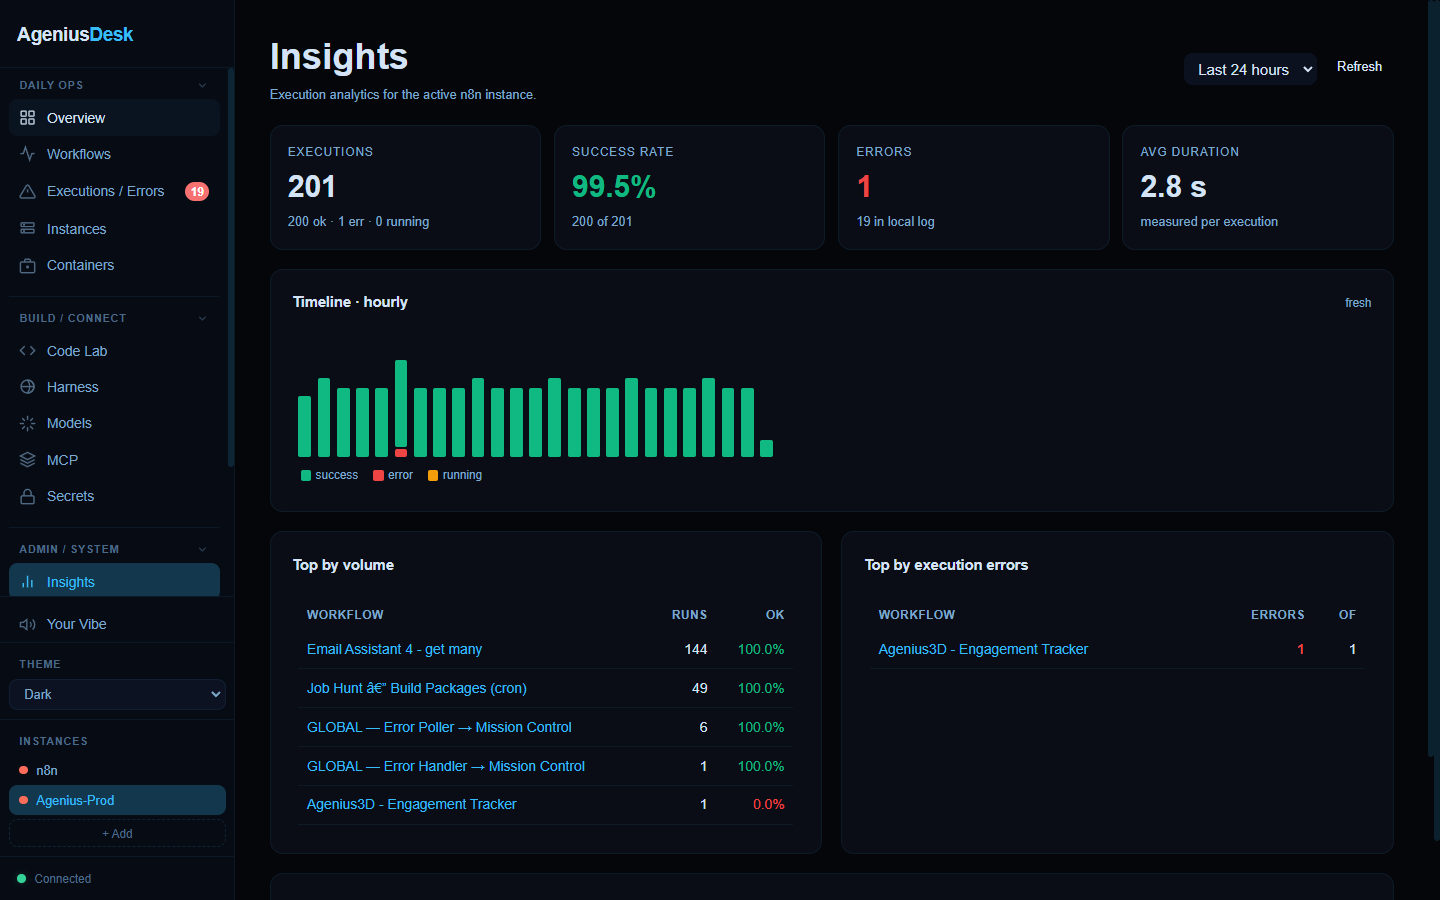Open the Secrets page

[x=114, y=496]
